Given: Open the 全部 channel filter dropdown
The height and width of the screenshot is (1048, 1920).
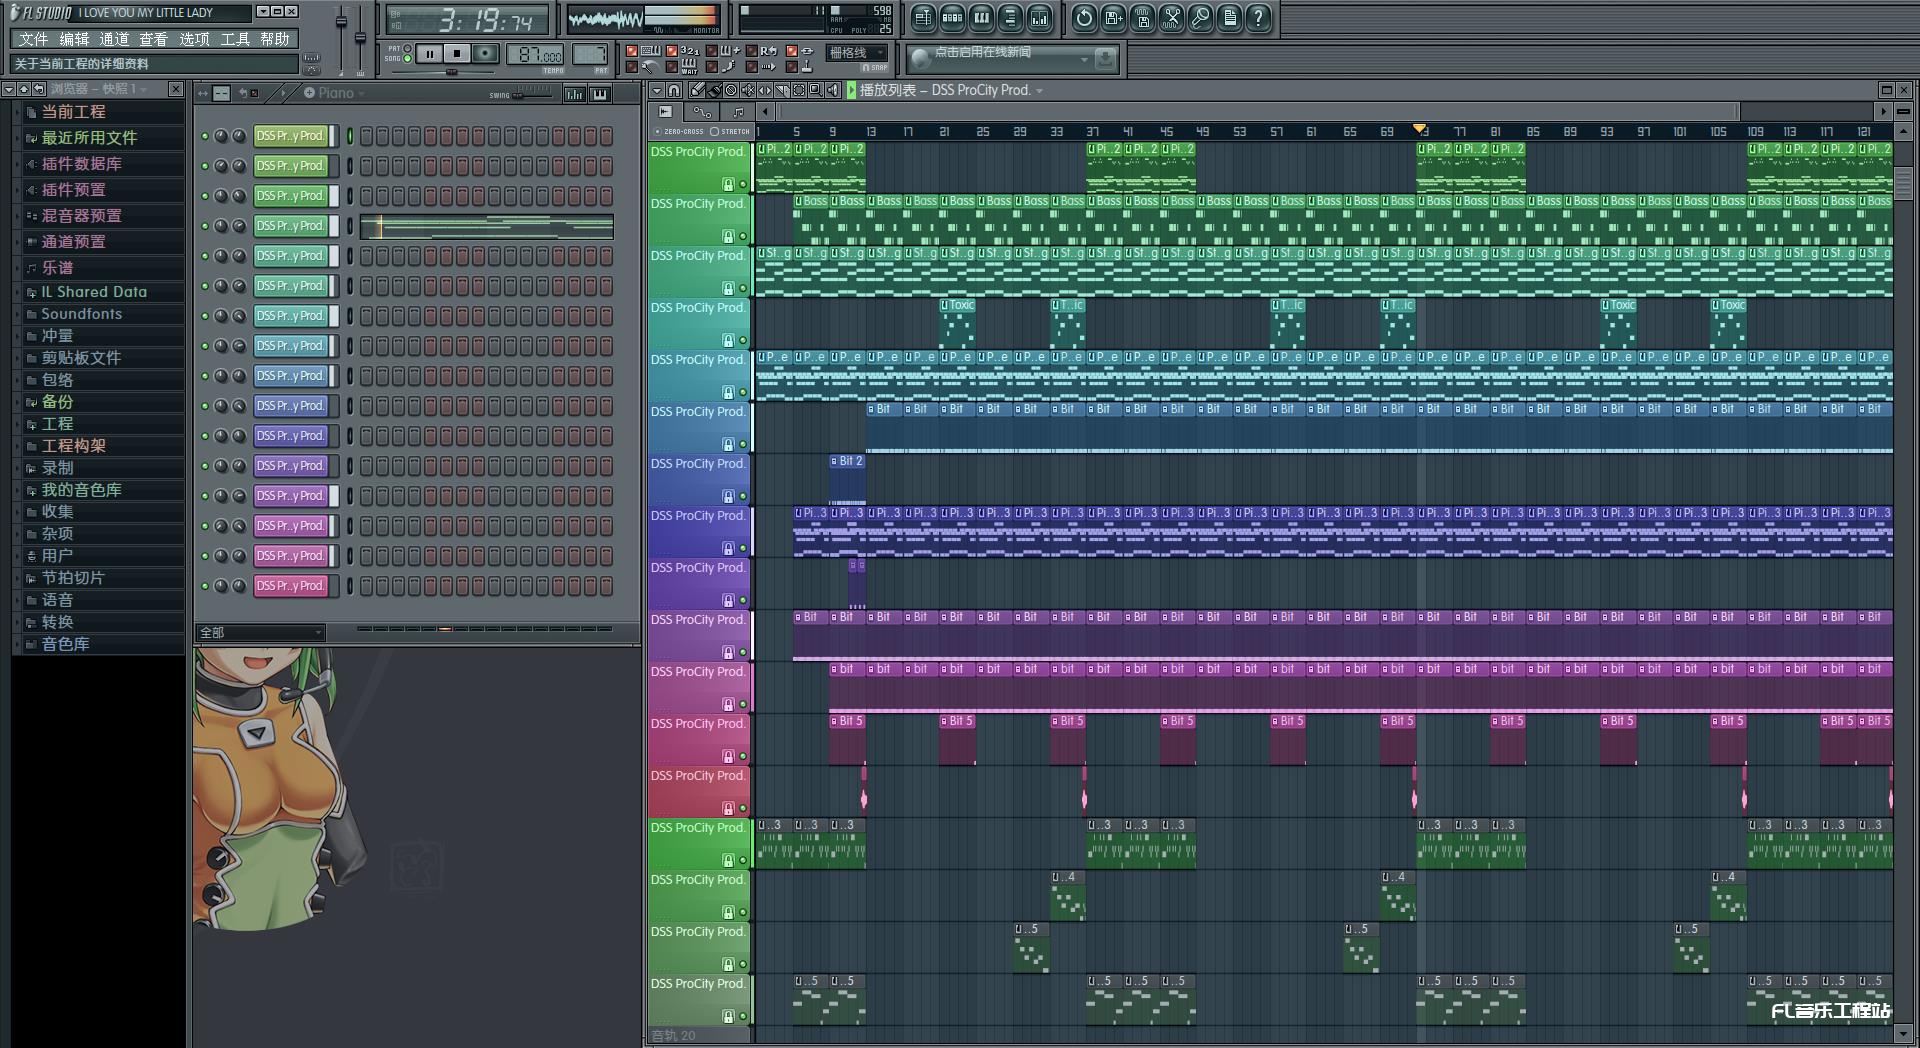Looking at the screenshot, I should (x=260, y=632).
